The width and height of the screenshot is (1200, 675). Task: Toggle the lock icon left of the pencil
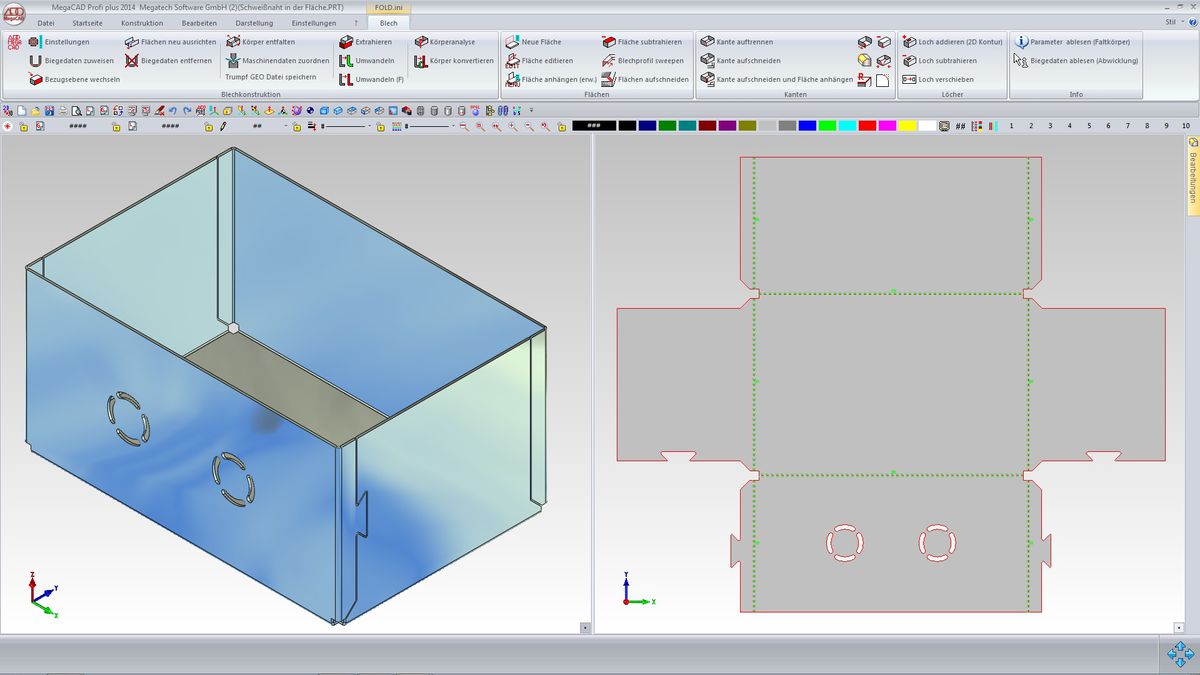click(209, 127)
